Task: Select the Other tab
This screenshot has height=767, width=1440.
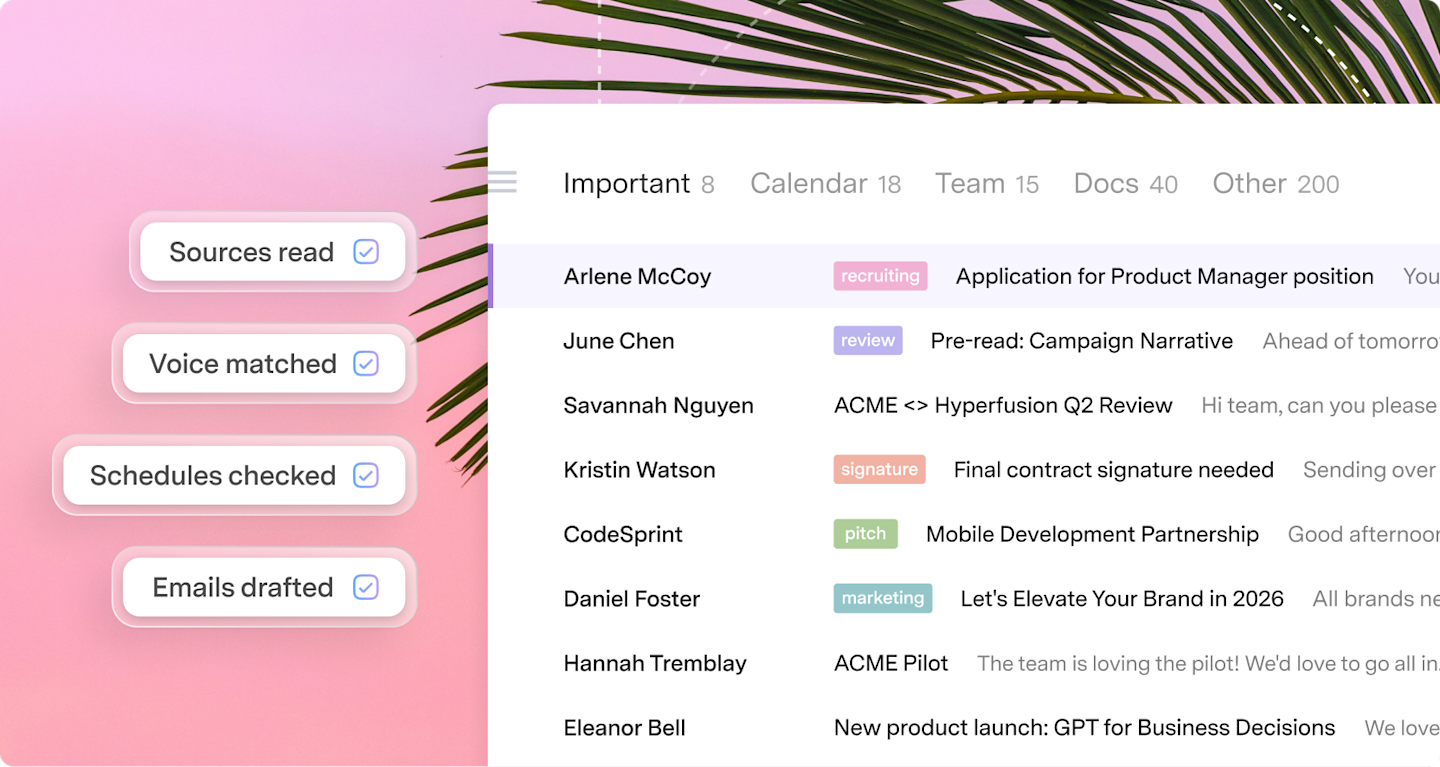Action: click(1276, 184)
